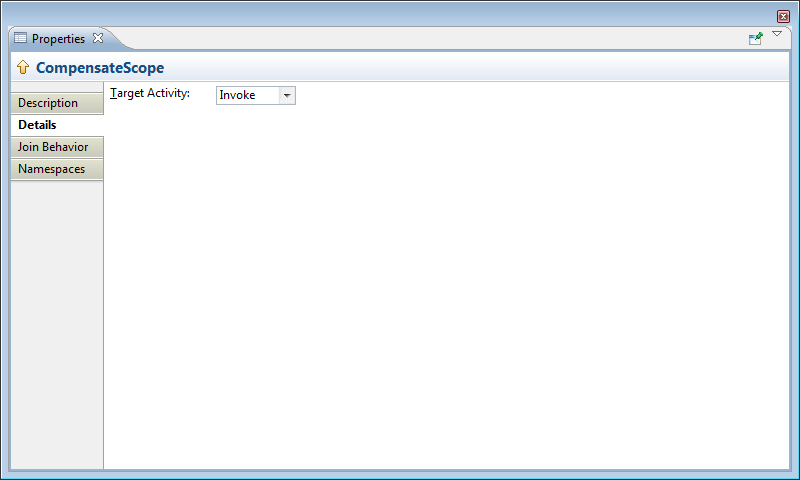Click the pin to selection icon

click(x=756, y=38)
